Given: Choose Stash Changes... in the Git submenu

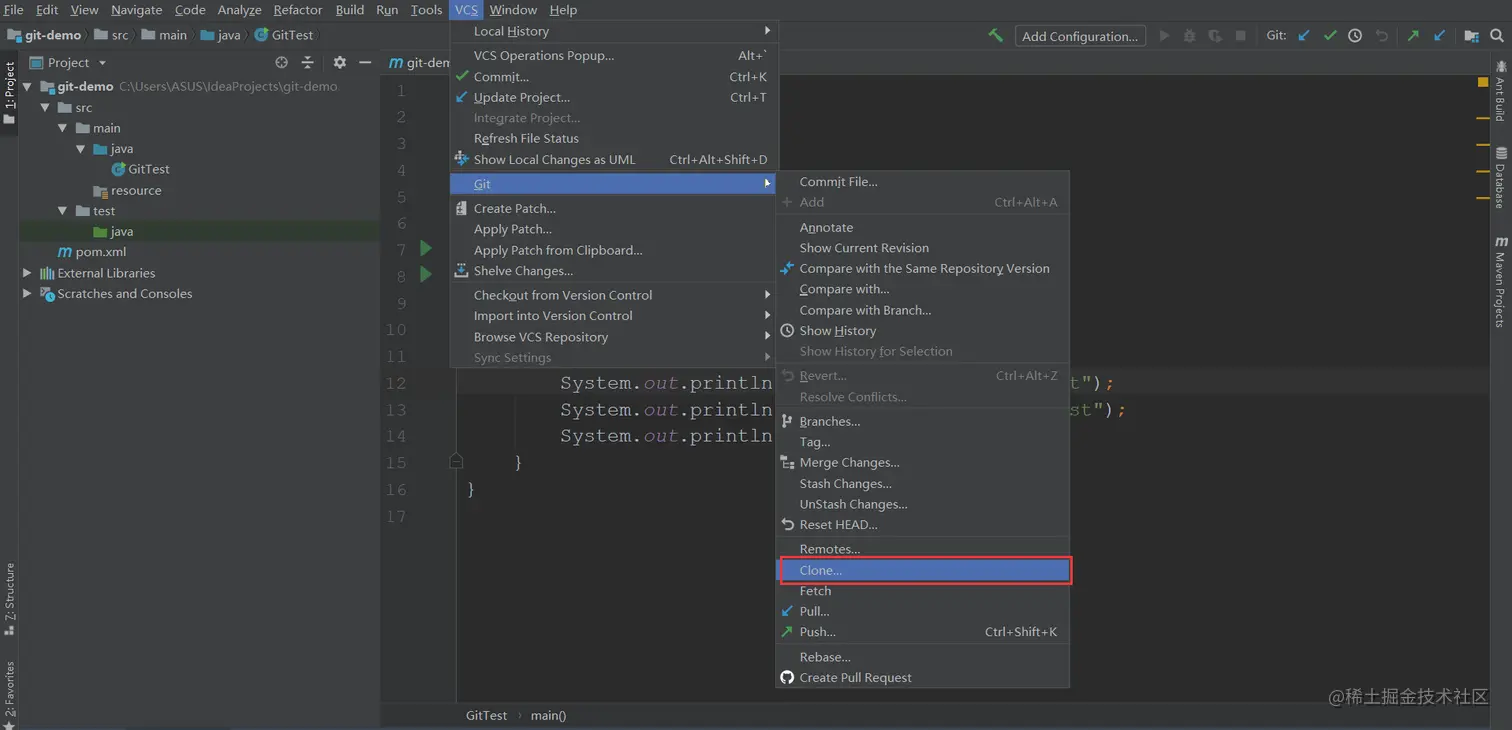Looking at the screenshot, I should pos(923,483).
